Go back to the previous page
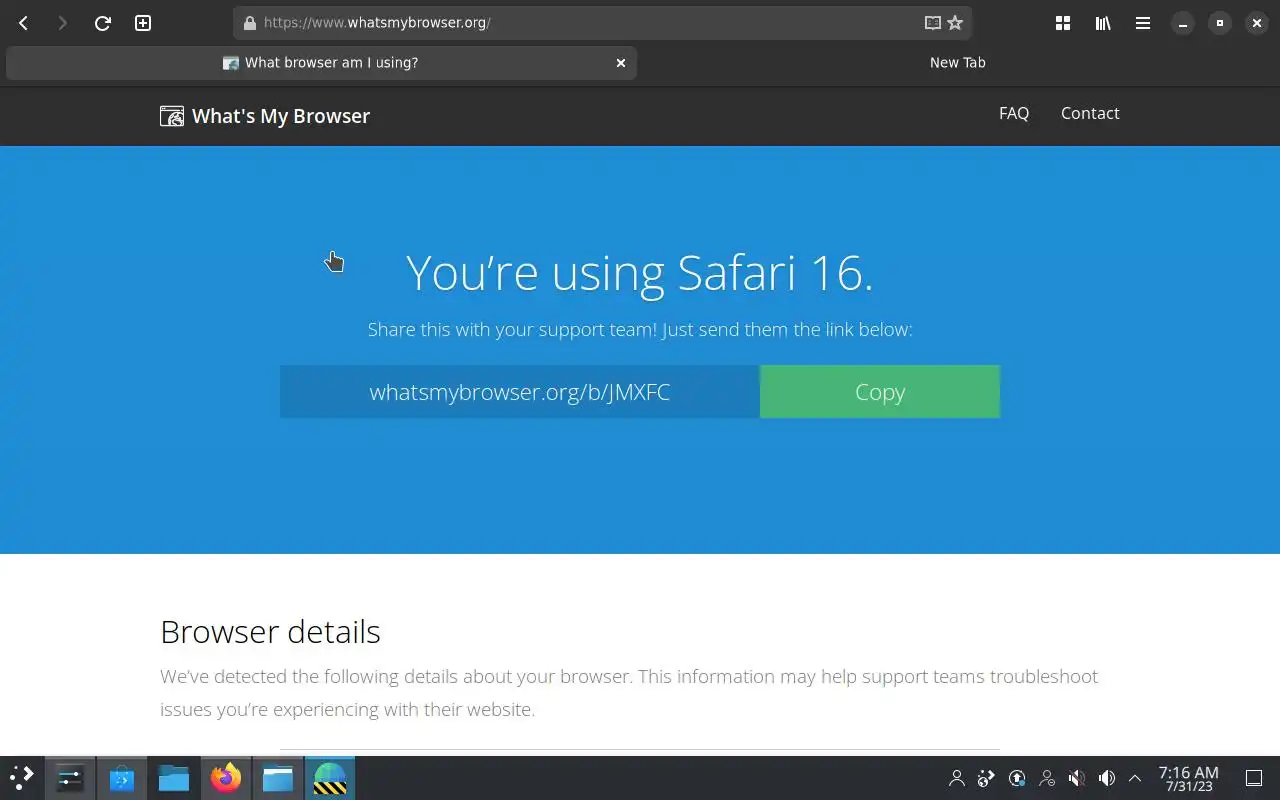This screenshot has width=1280, height=800. click(x=23, y=23)
